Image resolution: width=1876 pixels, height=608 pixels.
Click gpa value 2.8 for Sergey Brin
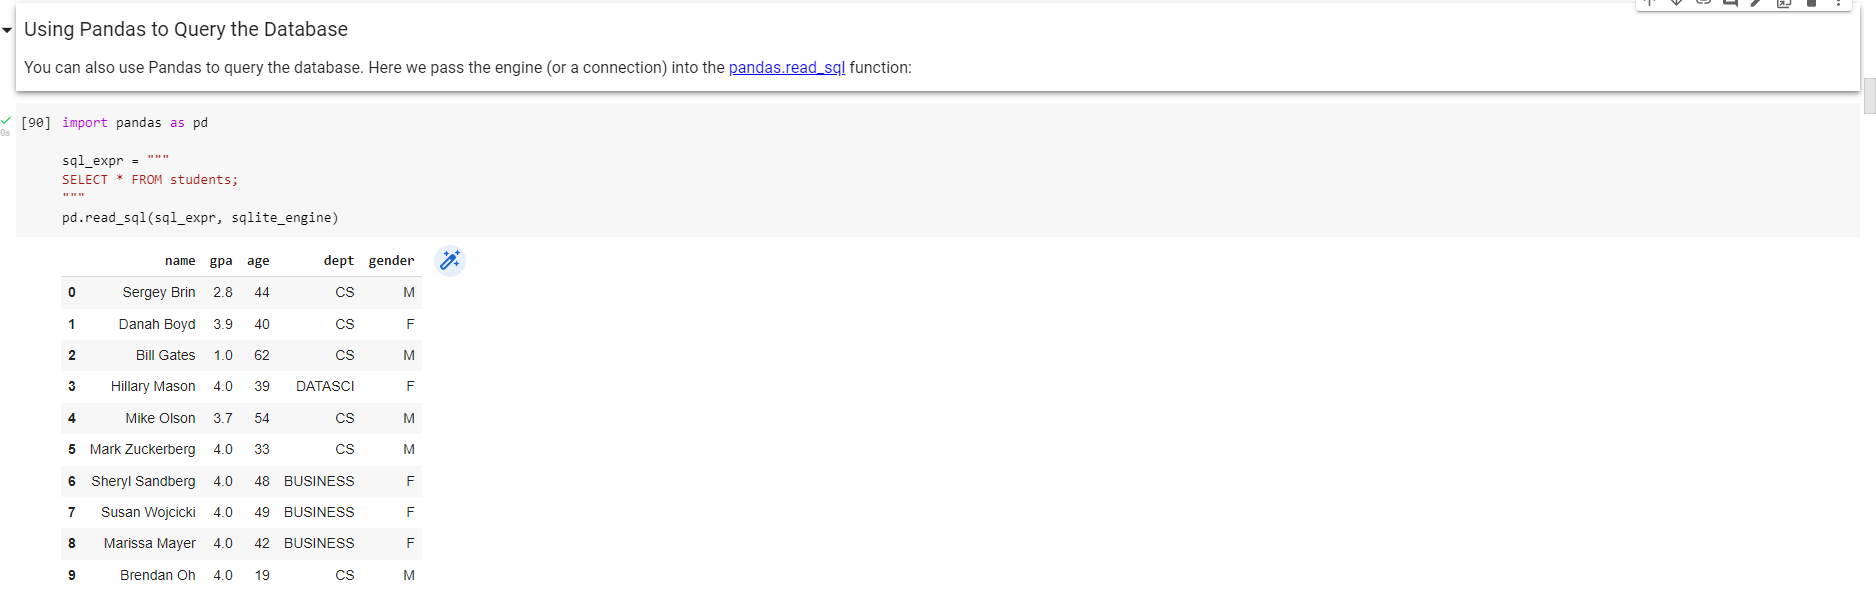223,292
